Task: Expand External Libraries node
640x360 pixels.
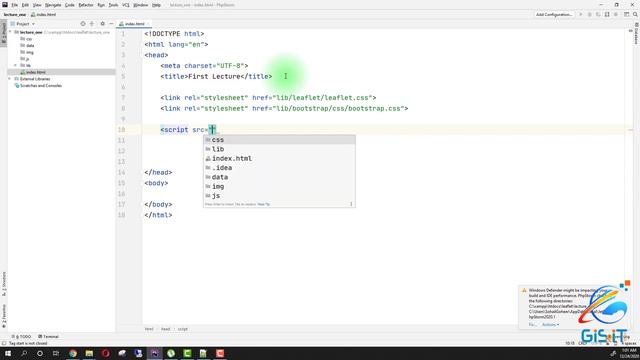Action: (x=10, y=79)
